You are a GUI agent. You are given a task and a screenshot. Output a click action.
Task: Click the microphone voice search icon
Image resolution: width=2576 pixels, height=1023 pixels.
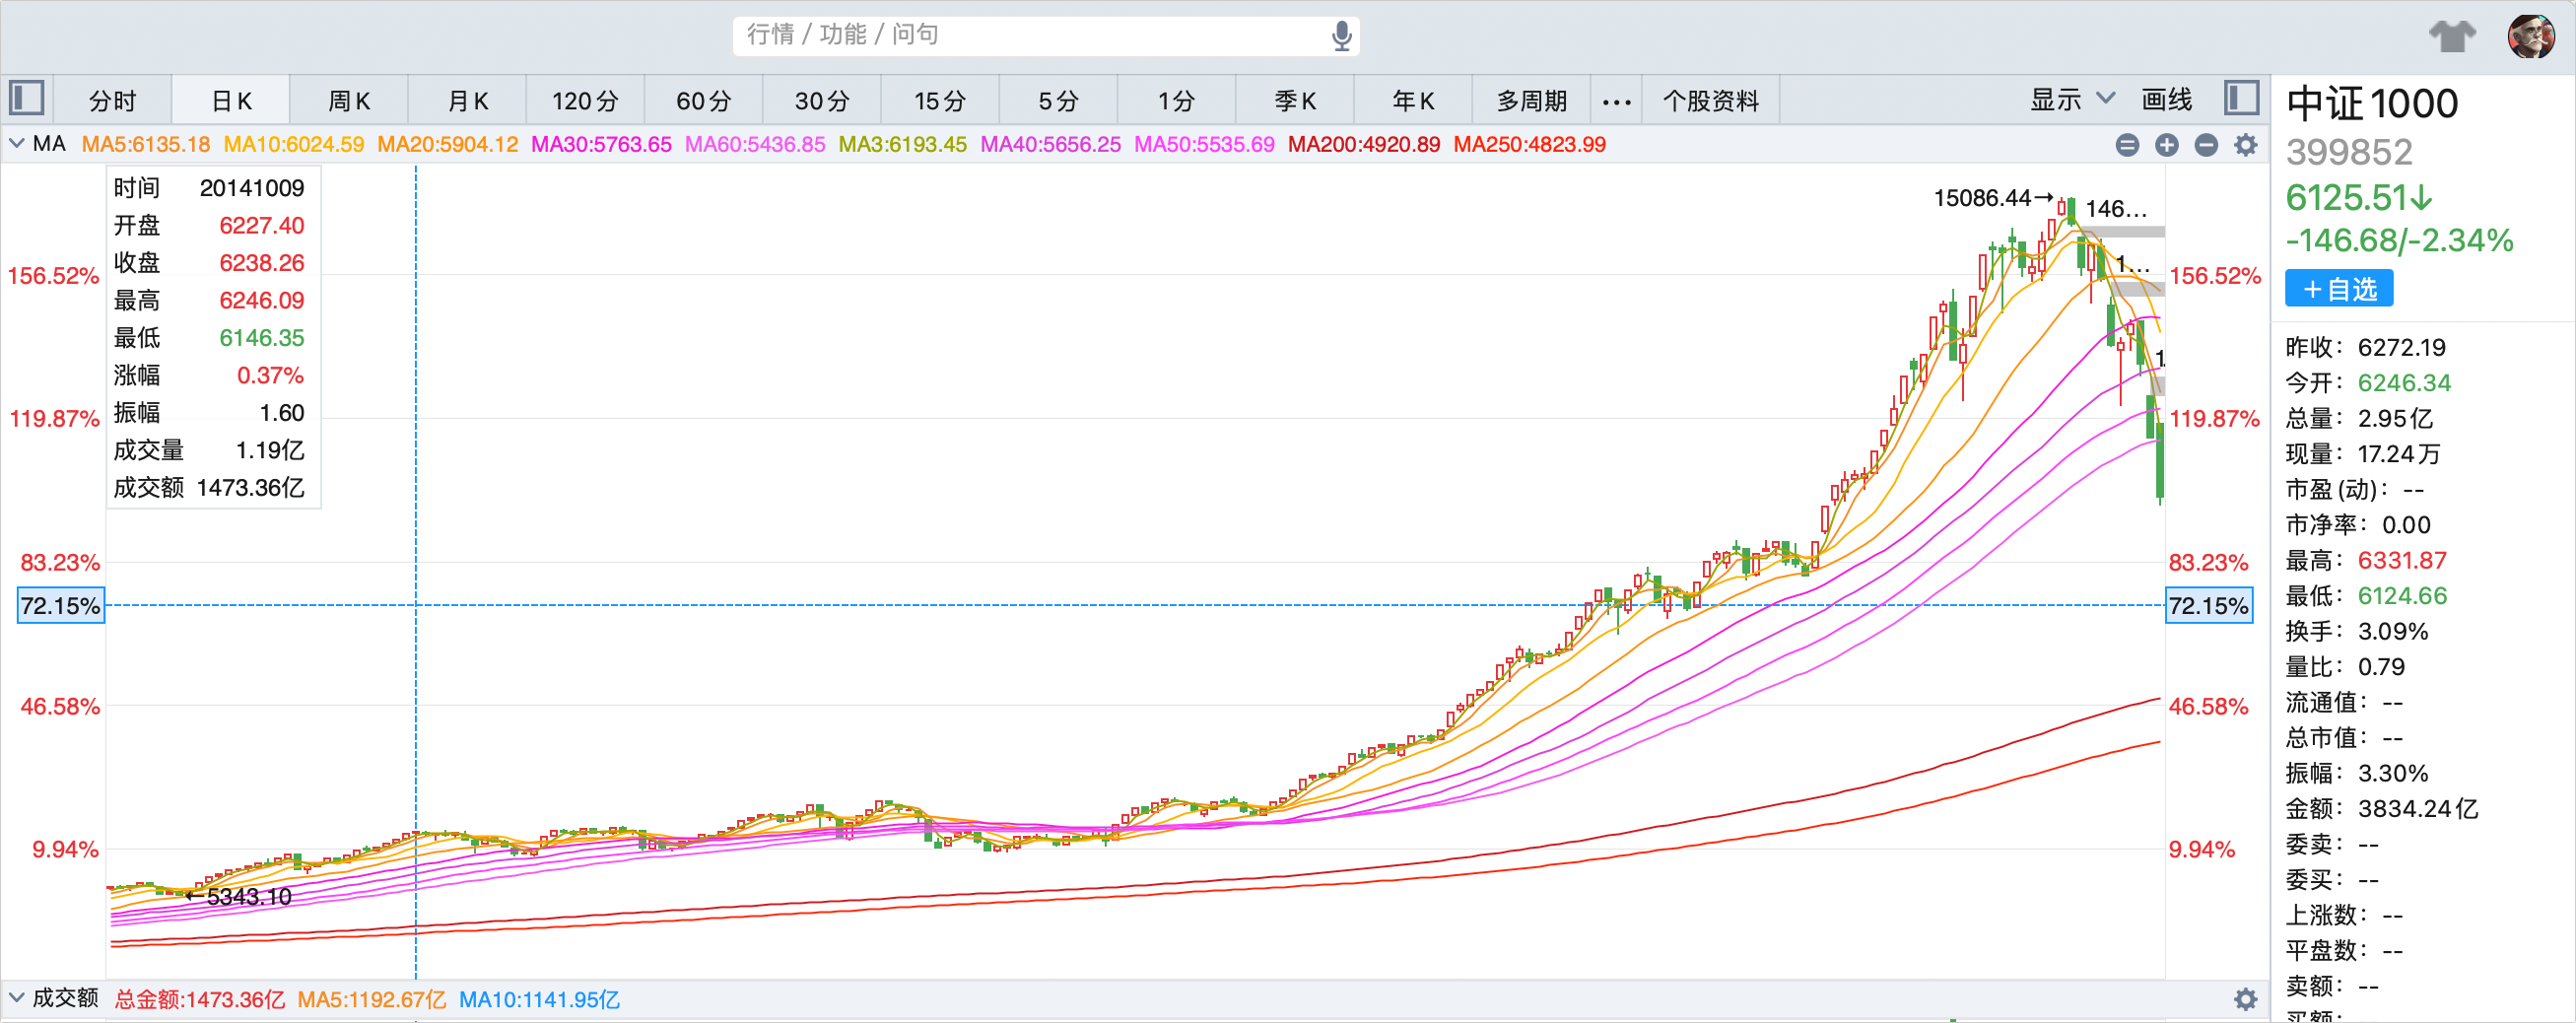pos(1341,36)
